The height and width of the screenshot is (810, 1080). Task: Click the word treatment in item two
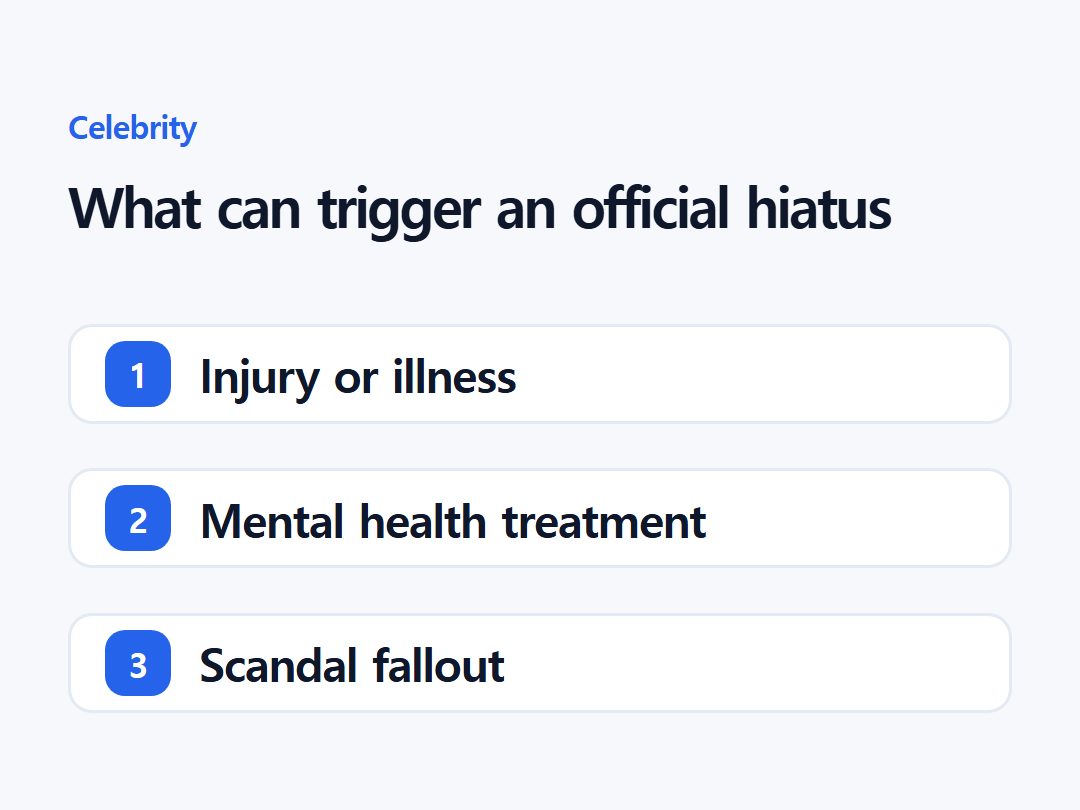(x=604, y=522)
